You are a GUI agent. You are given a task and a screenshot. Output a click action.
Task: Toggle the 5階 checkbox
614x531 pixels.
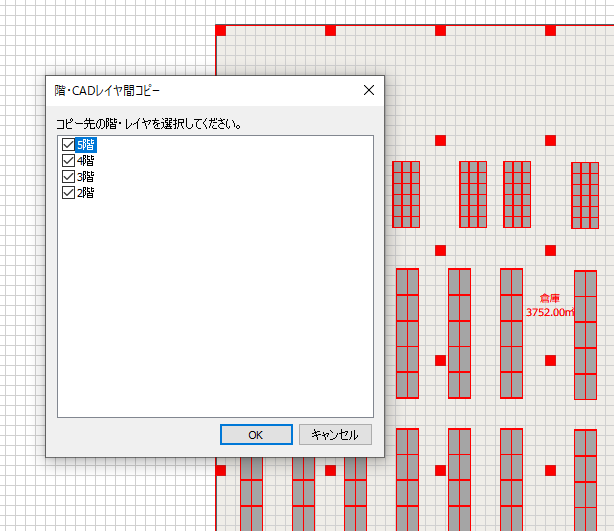point(68,145)
